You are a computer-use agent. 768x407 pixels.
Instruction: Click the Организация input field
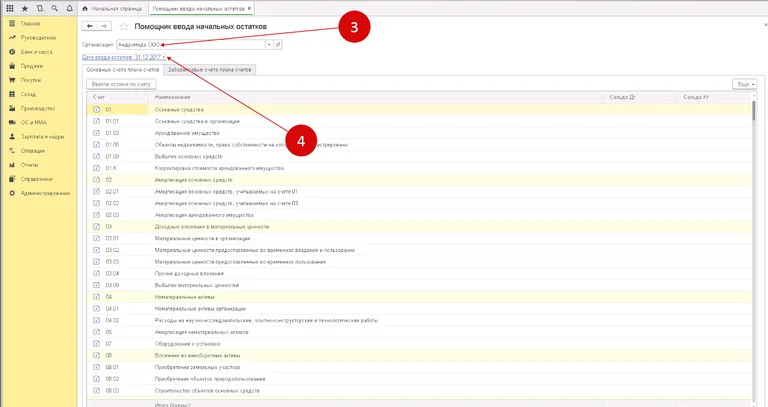pyautogui.click(x=190, y=44)
